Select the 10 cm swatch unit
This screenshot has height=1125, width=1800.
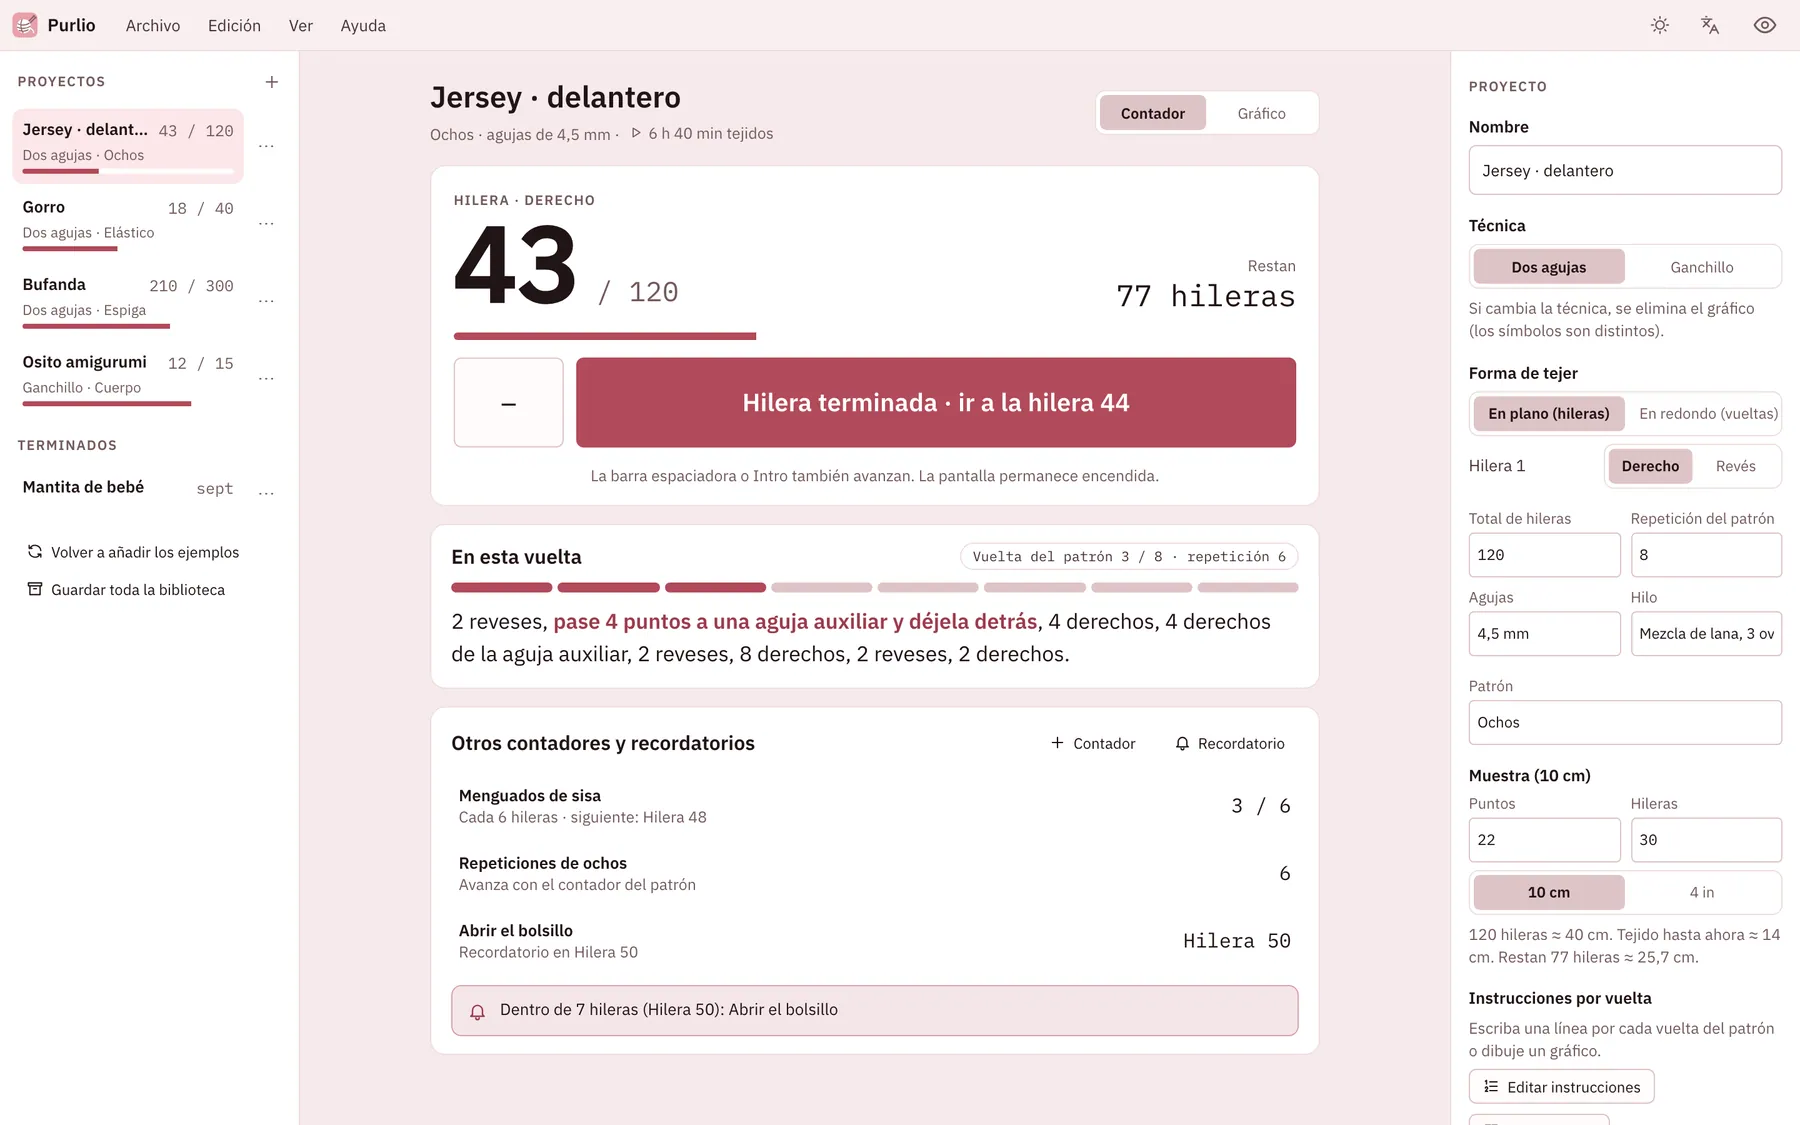point(1549,892)
